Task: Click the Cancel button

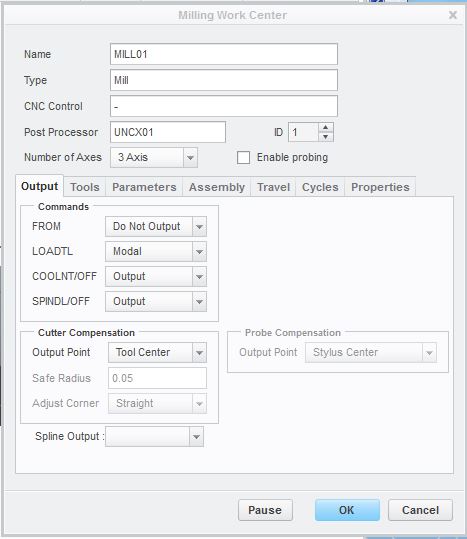Action: point(420,510)
